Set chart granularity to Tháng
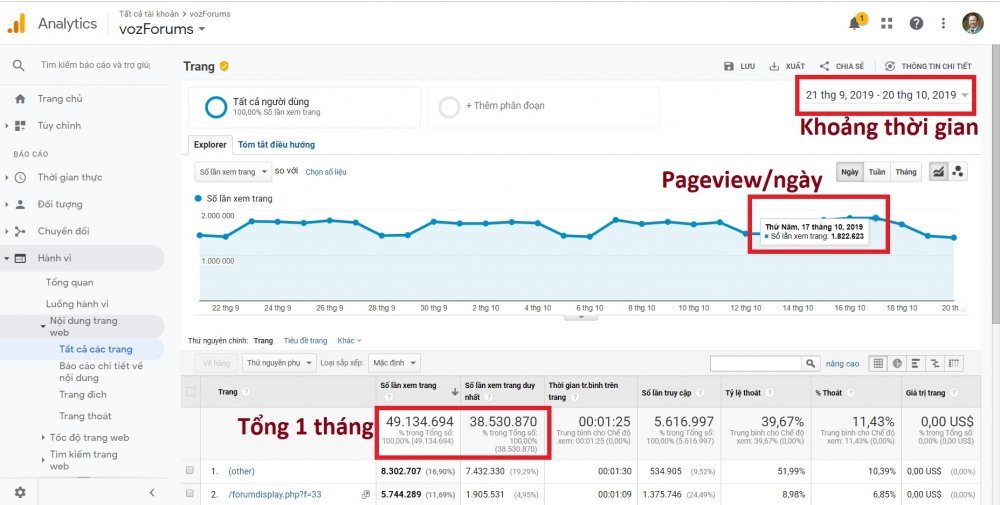The image size is (1000, 505). click(906, 172)
